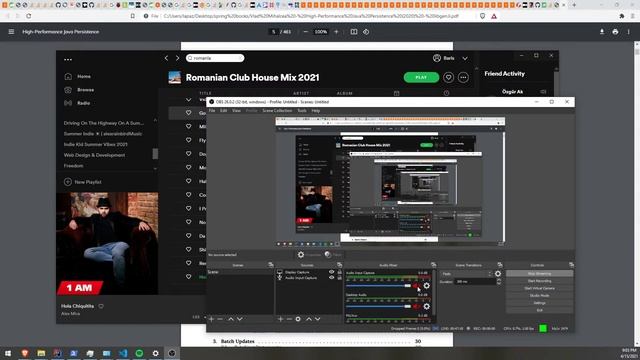Remove scene with the OBS Scenes minus
640x360 pixels.
click(220, 319)
